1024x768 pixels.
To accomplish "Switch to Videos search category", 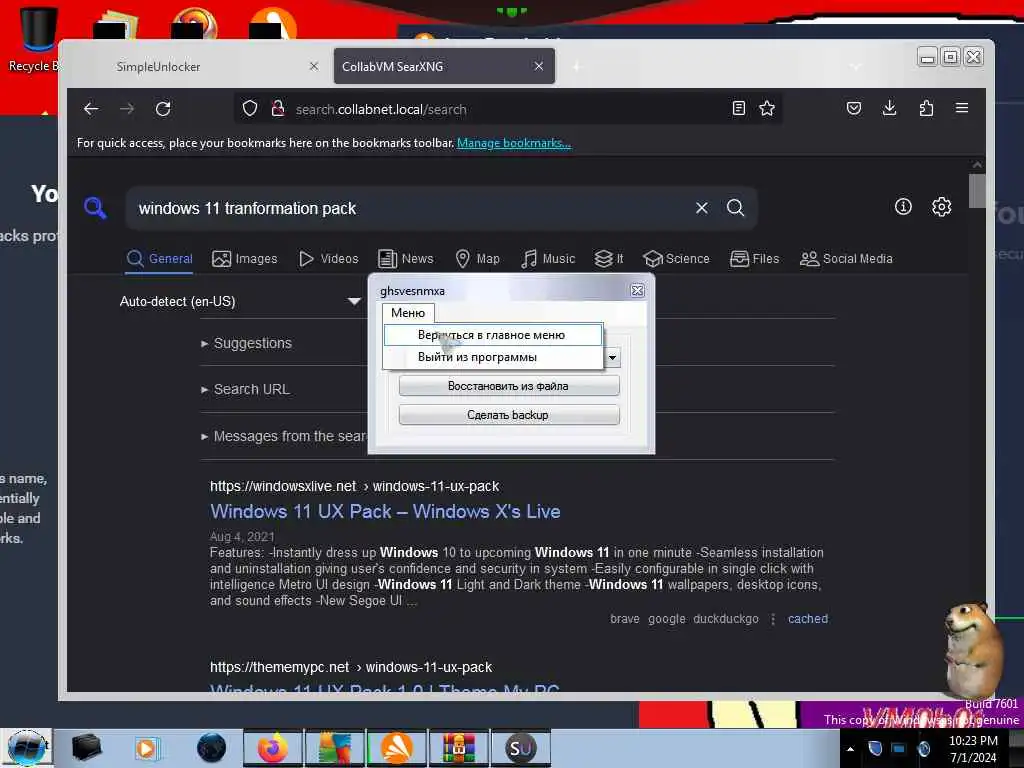I will click(328, 259).
